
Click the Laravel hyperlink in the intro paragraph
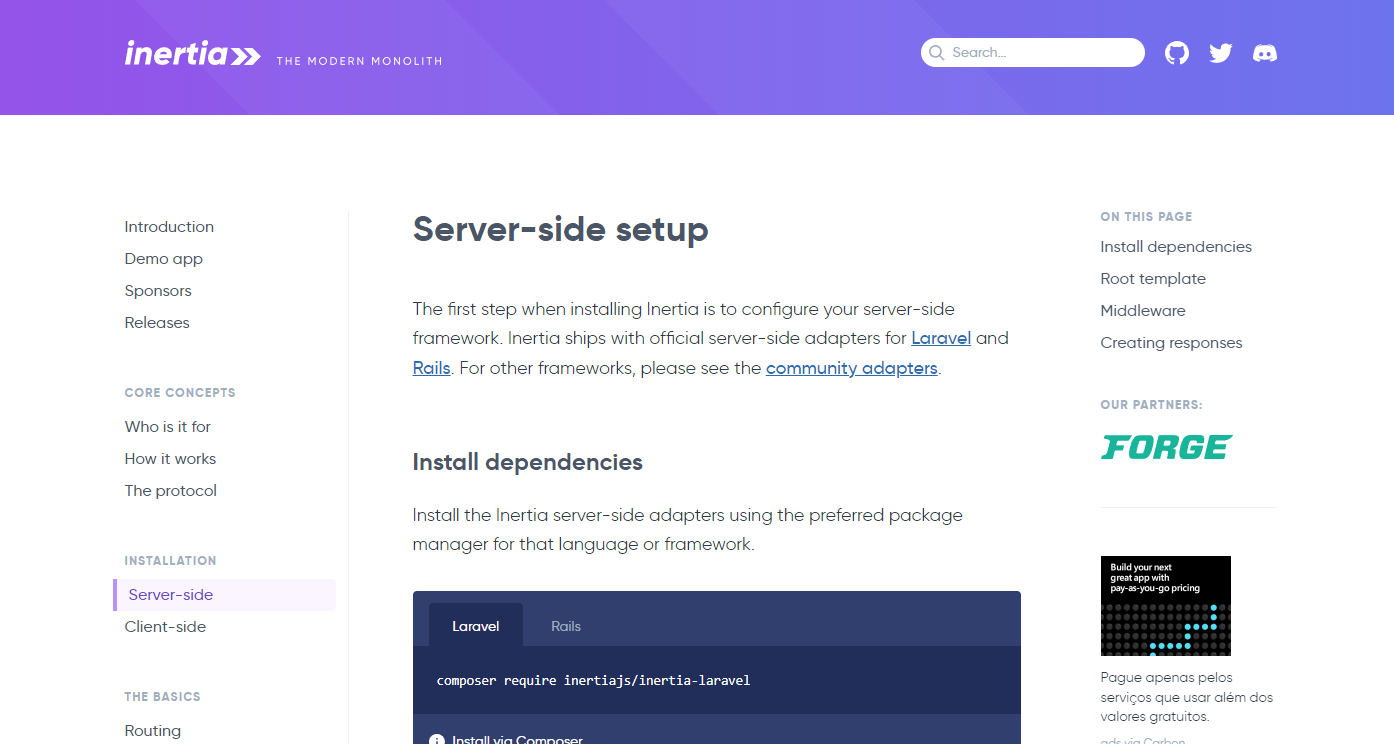(941, 338)
